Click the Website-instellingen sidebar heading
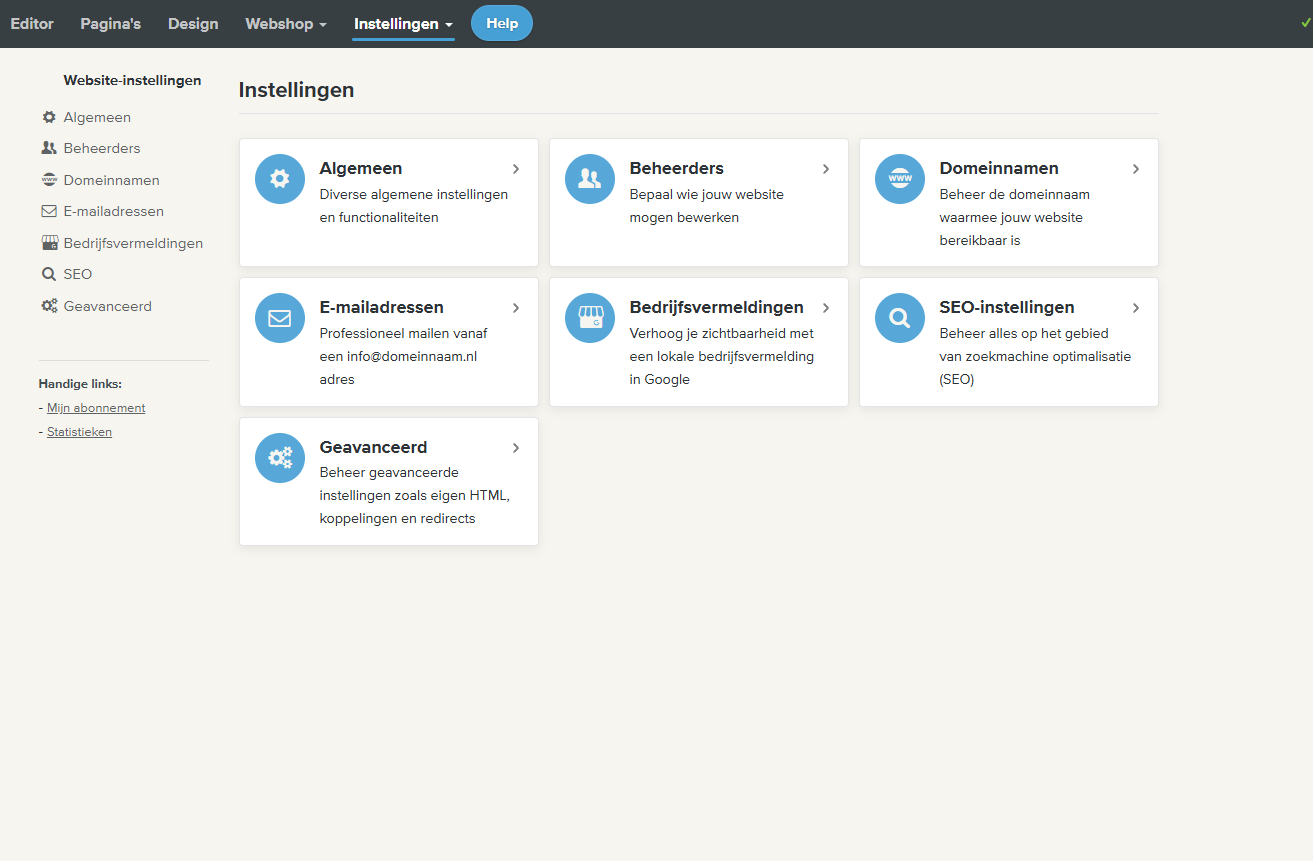The height and width of the screenshot is (861, 1313). click(x=132, y=80)
